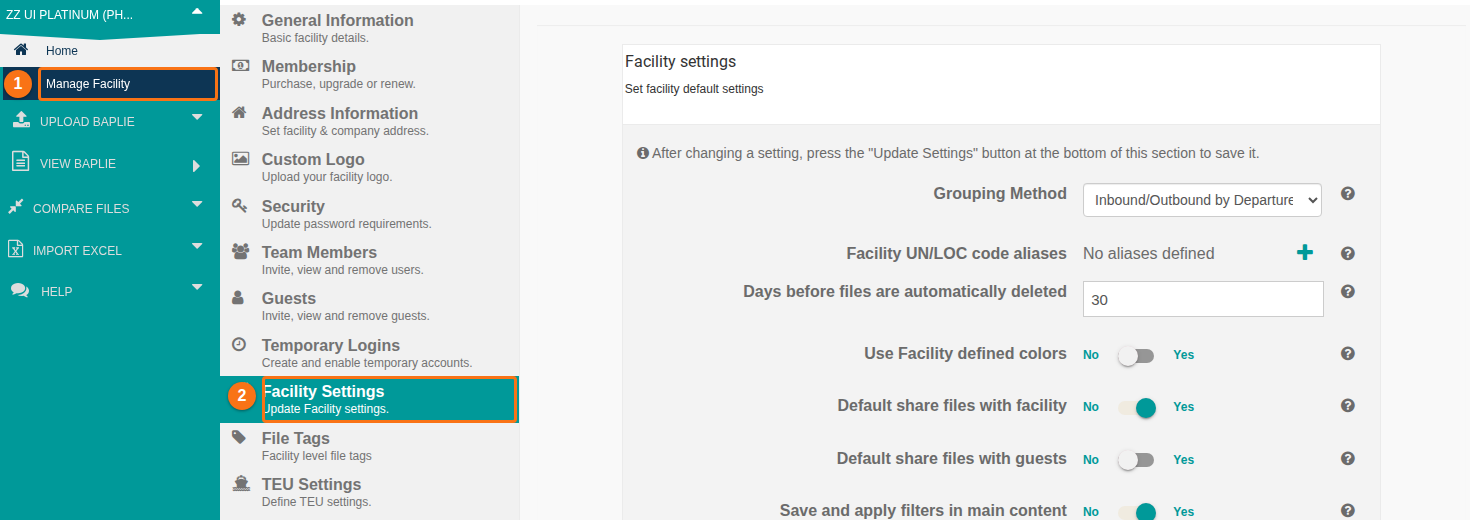Image resolution: width=1470 pixels, height=520 pixels.
Task: Open the Temporary Logins section
Action: pyautogui.click(x=370, y=353)
